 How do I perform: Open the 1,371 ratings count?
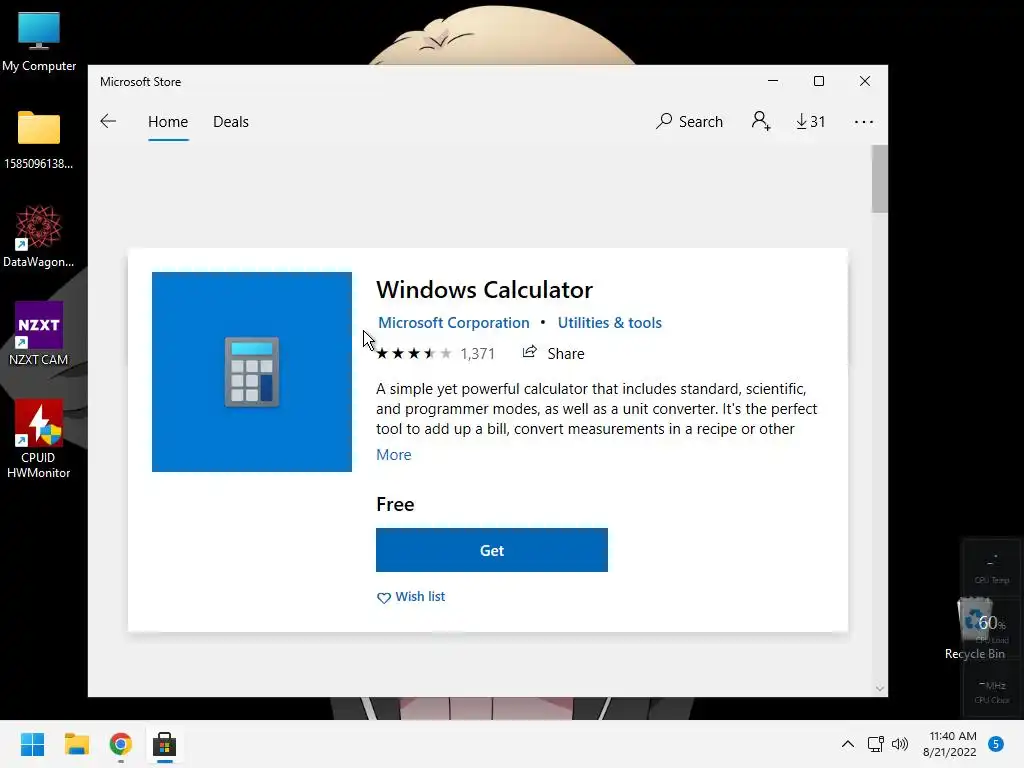click(x=477, y=353)
